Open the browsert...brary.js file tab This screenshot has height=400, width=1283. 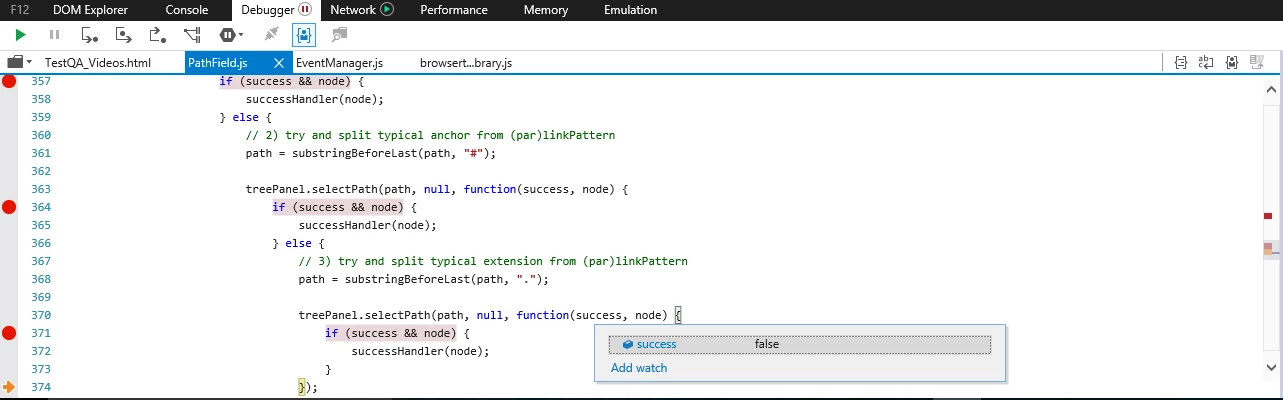click(466, 63)
